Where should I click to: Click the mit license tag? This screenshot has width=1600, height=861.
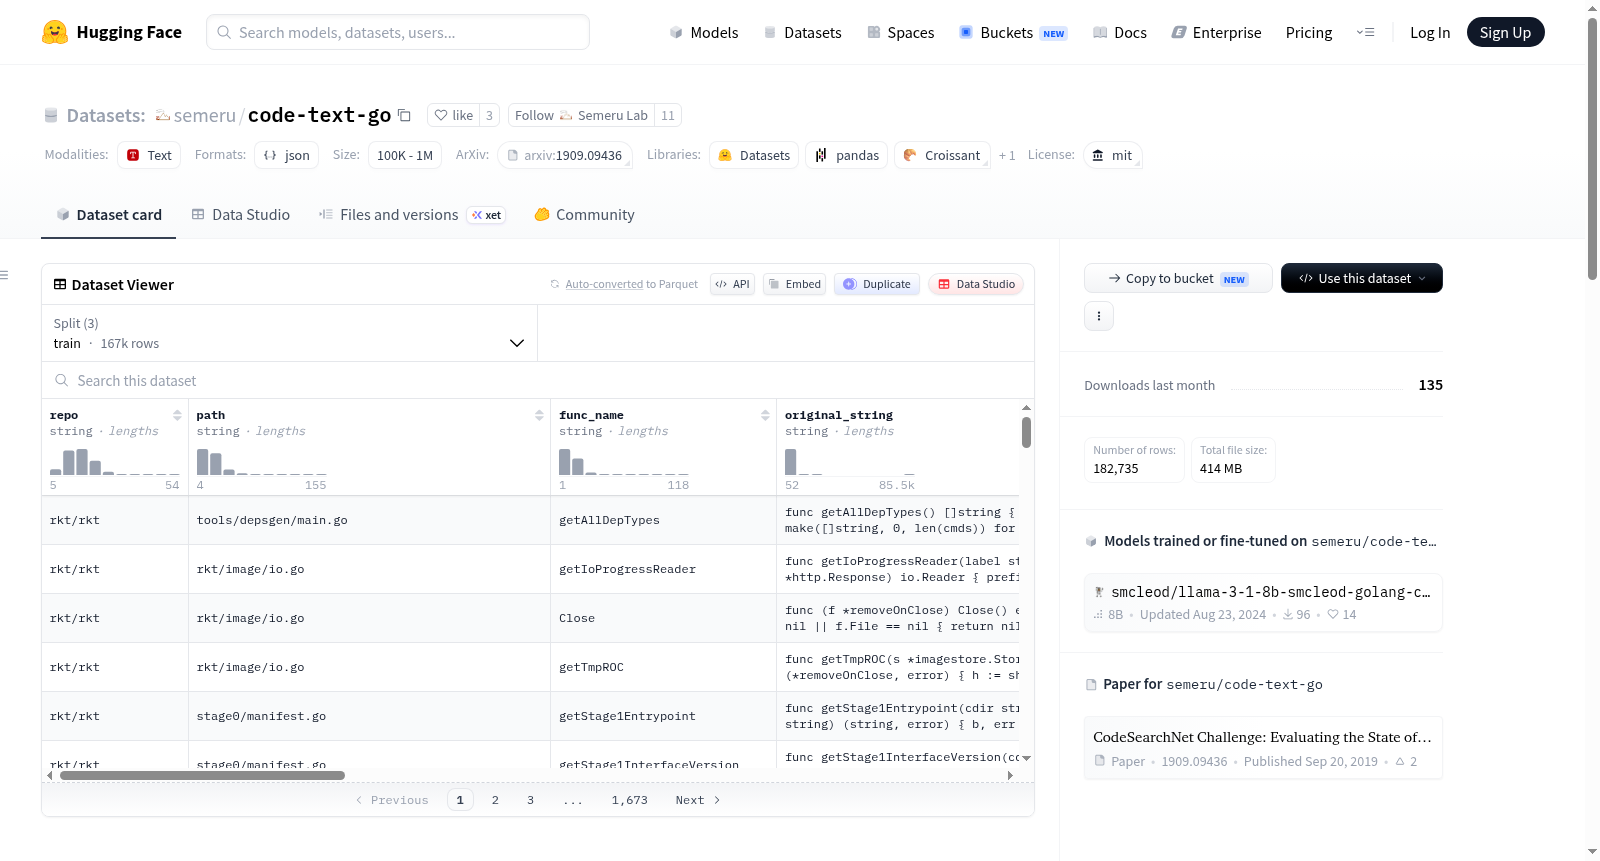[x=1112, y=156]
